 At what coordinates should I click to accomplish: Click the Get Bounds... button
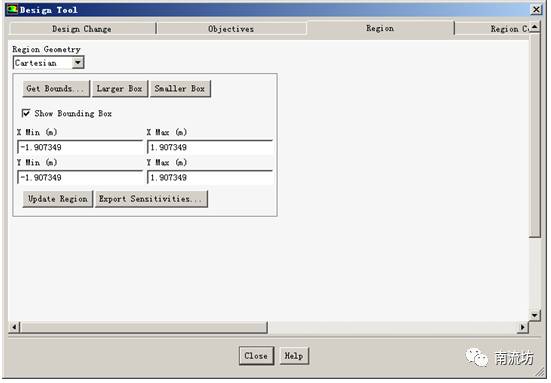click(x=56, y=89)
